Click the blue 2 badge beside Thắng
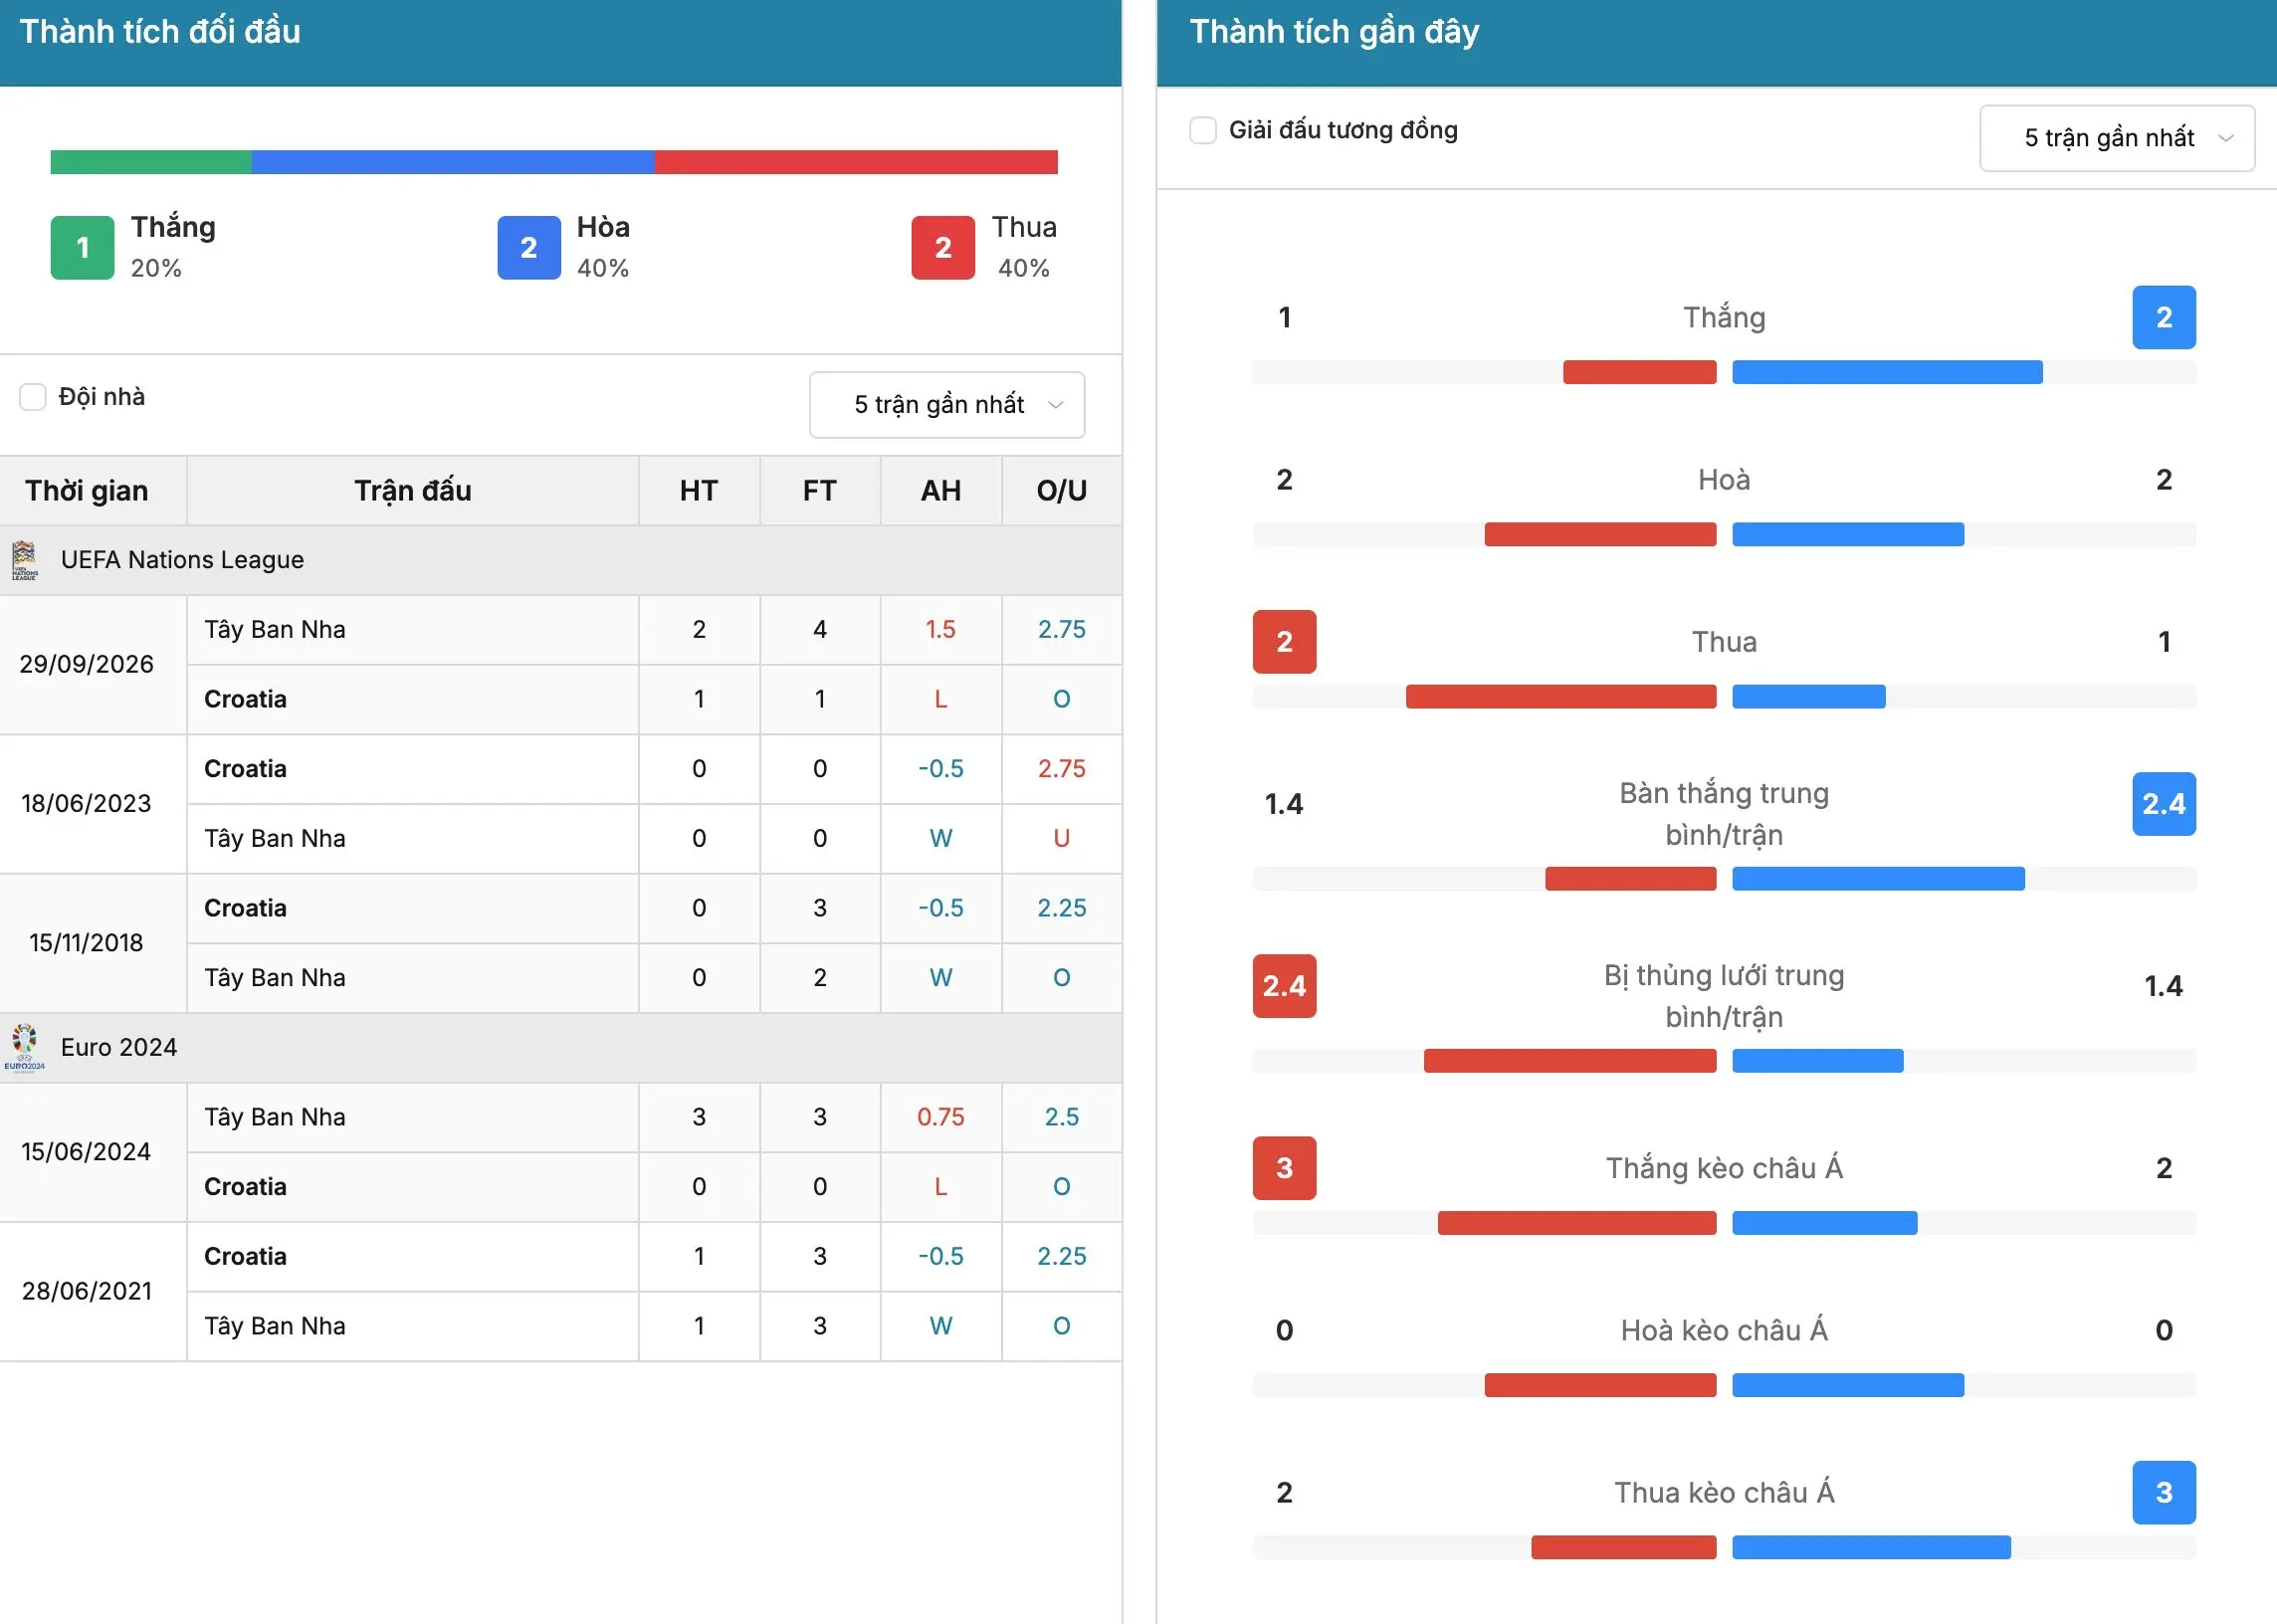 click(2164, 318)
